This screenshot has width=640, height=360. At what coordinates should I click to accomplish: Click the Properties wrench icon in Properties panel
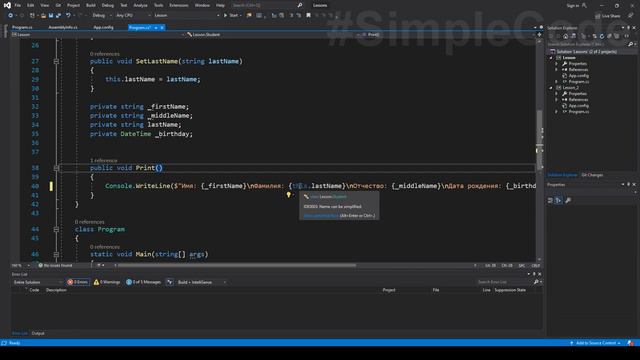pyautogui.click(x=568, y=200)
